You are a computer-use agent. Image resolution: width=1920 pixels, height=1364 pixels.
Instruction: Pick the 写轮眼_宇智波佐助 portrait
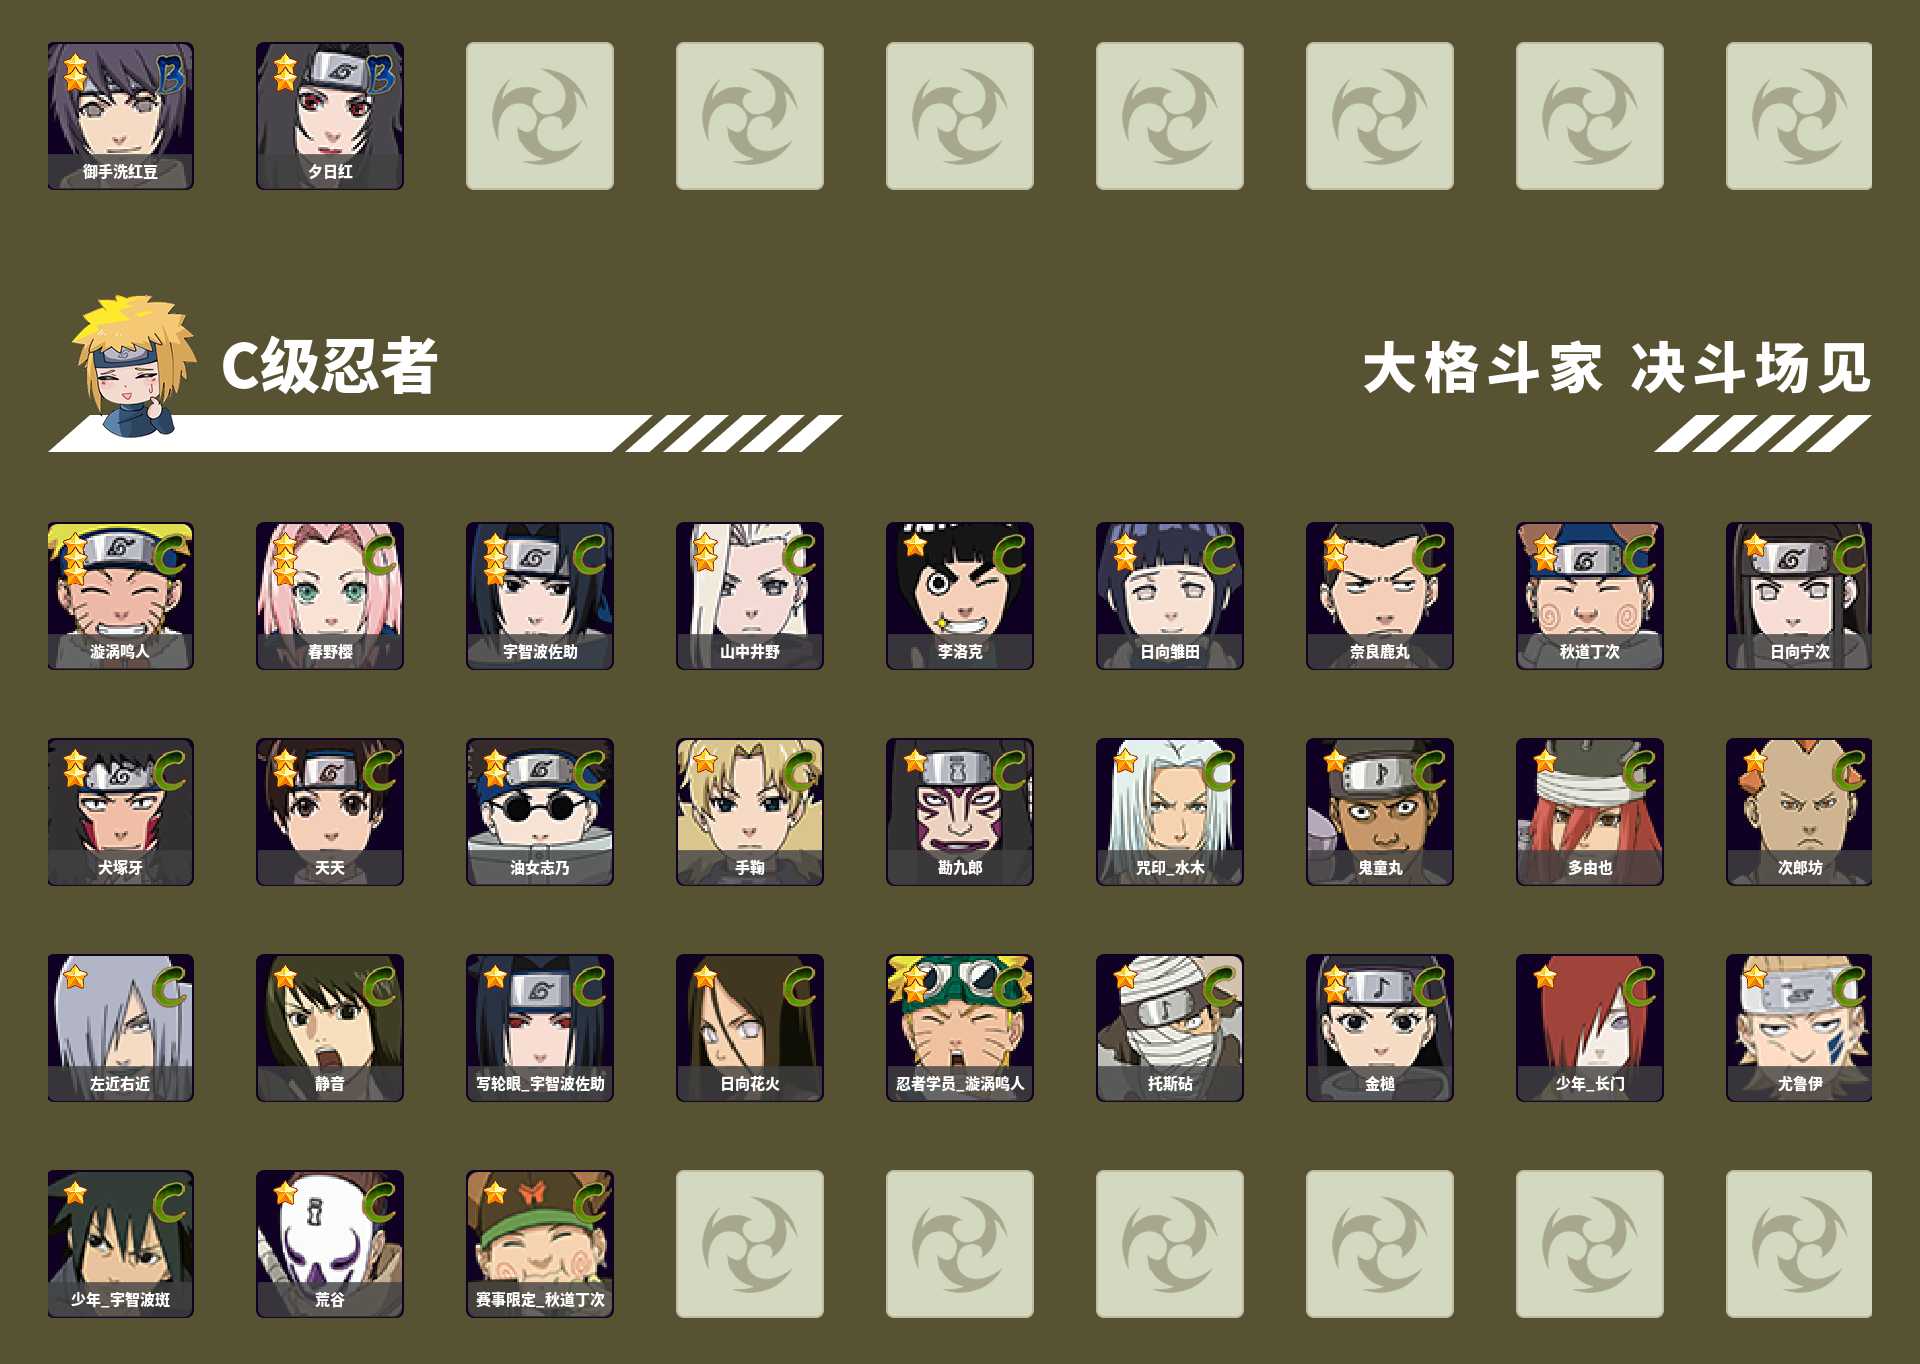pyautogui.click(x=540, y=1027)
